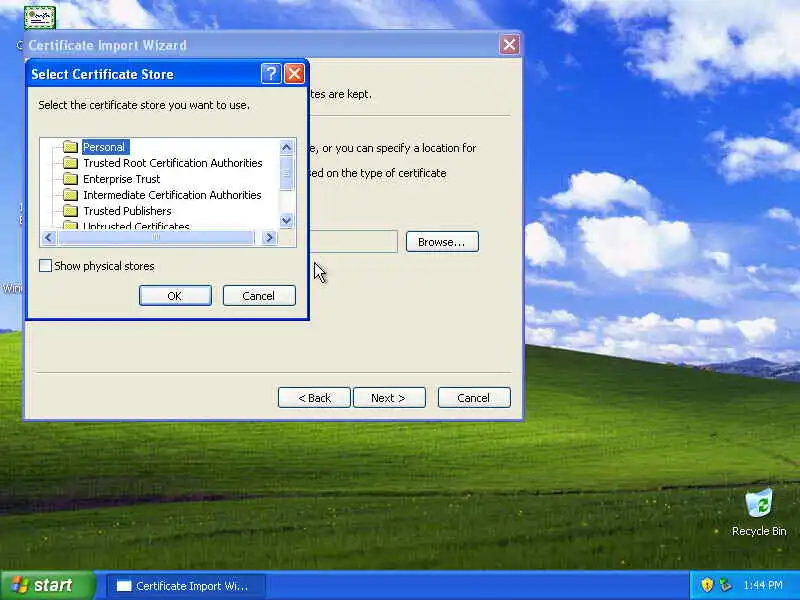Screen dimensions: 800x600
Task: Click the network connection tray icon
Action: [x=725, y=585]
